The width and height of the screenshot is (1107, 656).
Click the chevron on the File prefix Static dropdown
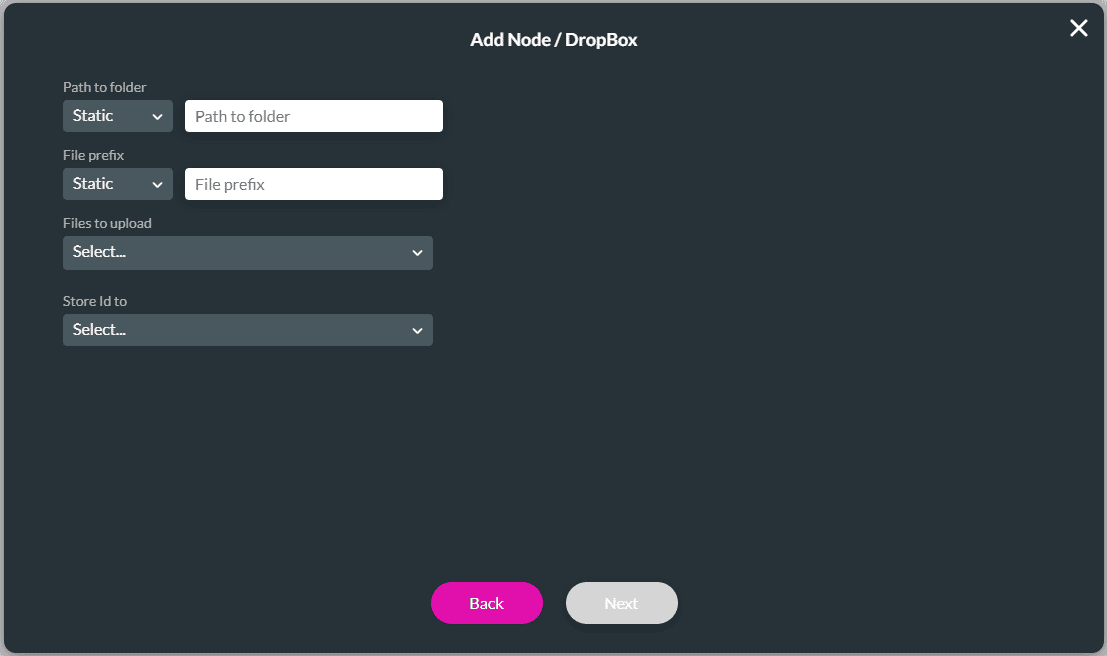click(158, 183)
